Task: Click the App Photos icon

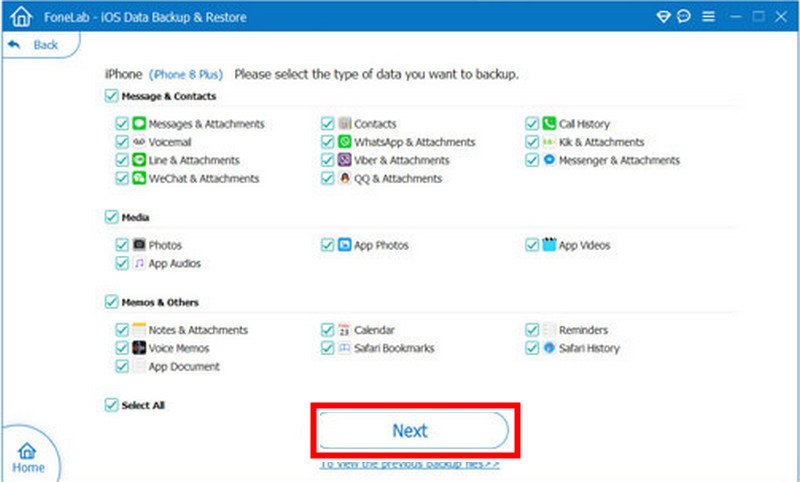Action: 345,244
